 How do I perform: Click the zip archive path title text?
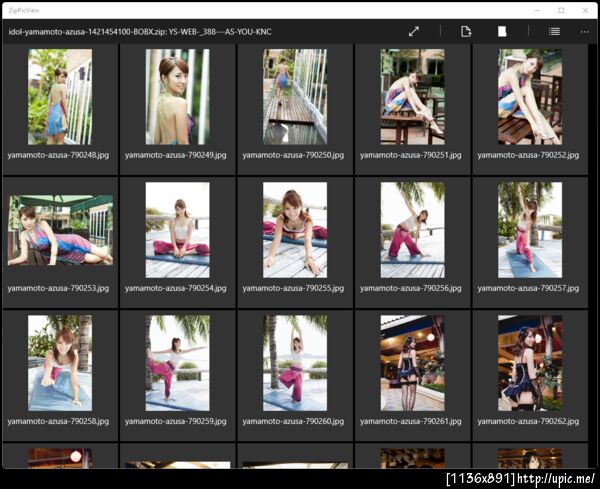click(140, 32)
